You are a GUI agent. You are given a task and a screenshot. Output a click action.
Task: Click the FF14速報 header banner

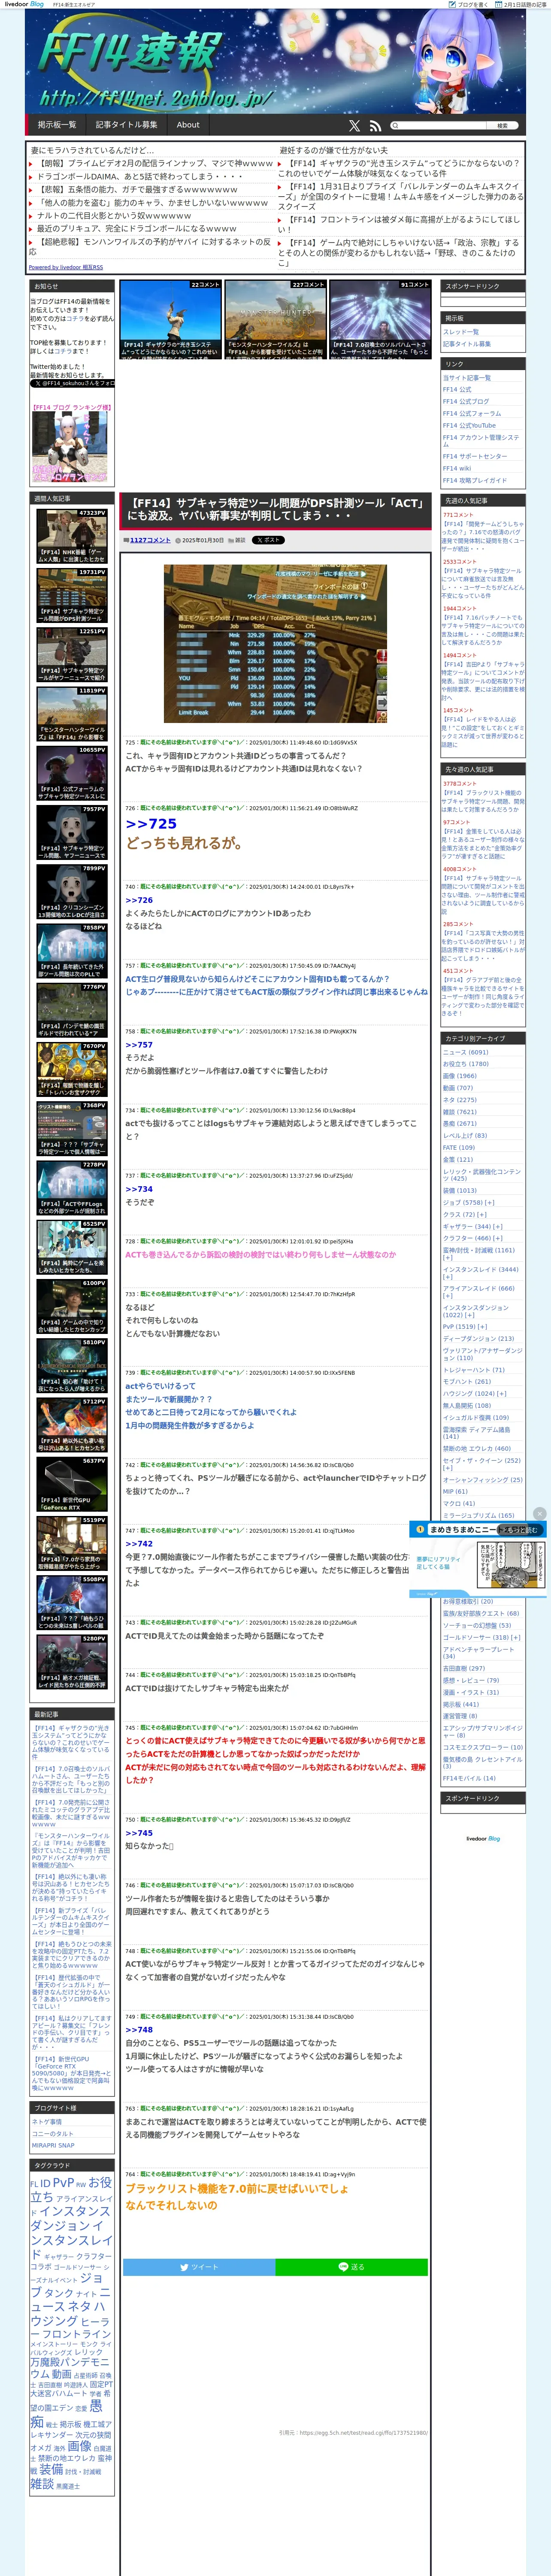point(275,62)
